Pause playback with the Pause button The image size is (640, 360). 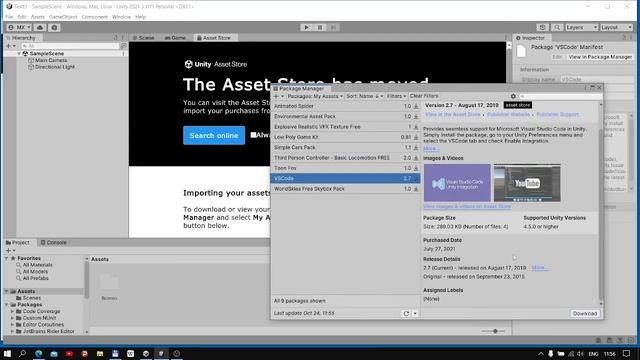(320, 27)
